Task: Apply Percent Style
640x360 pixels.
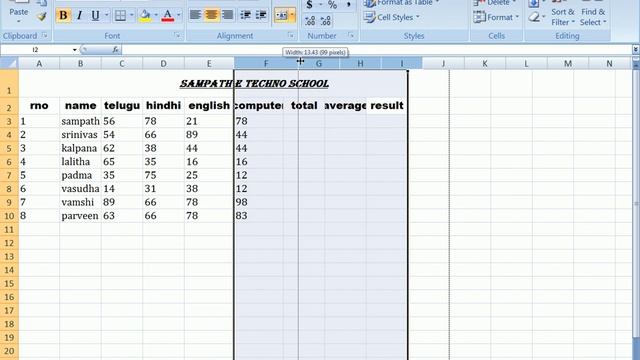Action: click(x=333, y=4)
